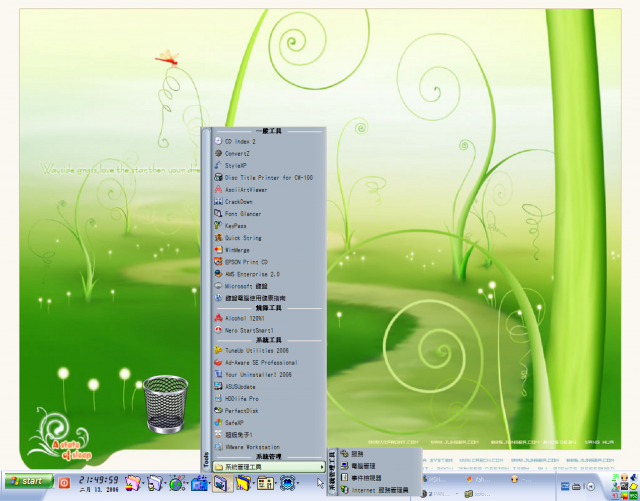The height and width of the screenshot is (501, 640).
Task: Launch Alcohol 120% from the menu
Action: click(x=269, y=318)
